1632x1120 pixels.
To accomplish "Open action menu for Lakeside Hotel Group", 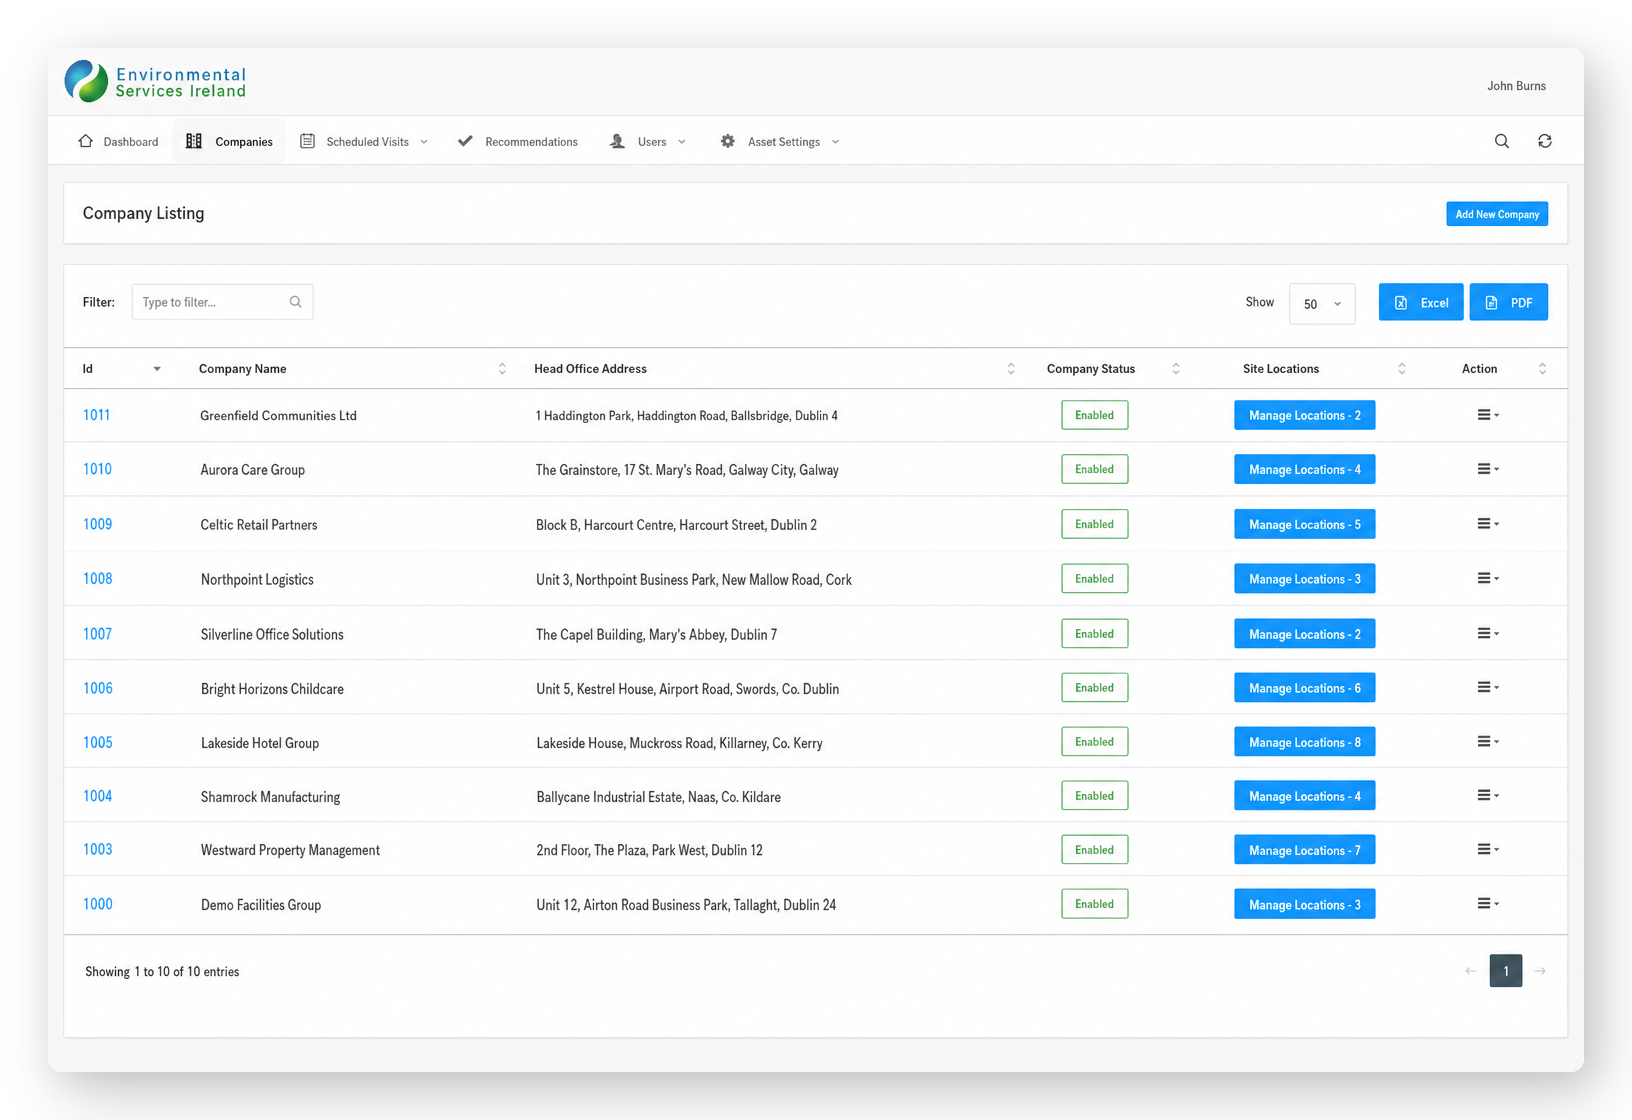I will tap(1488, 742).
